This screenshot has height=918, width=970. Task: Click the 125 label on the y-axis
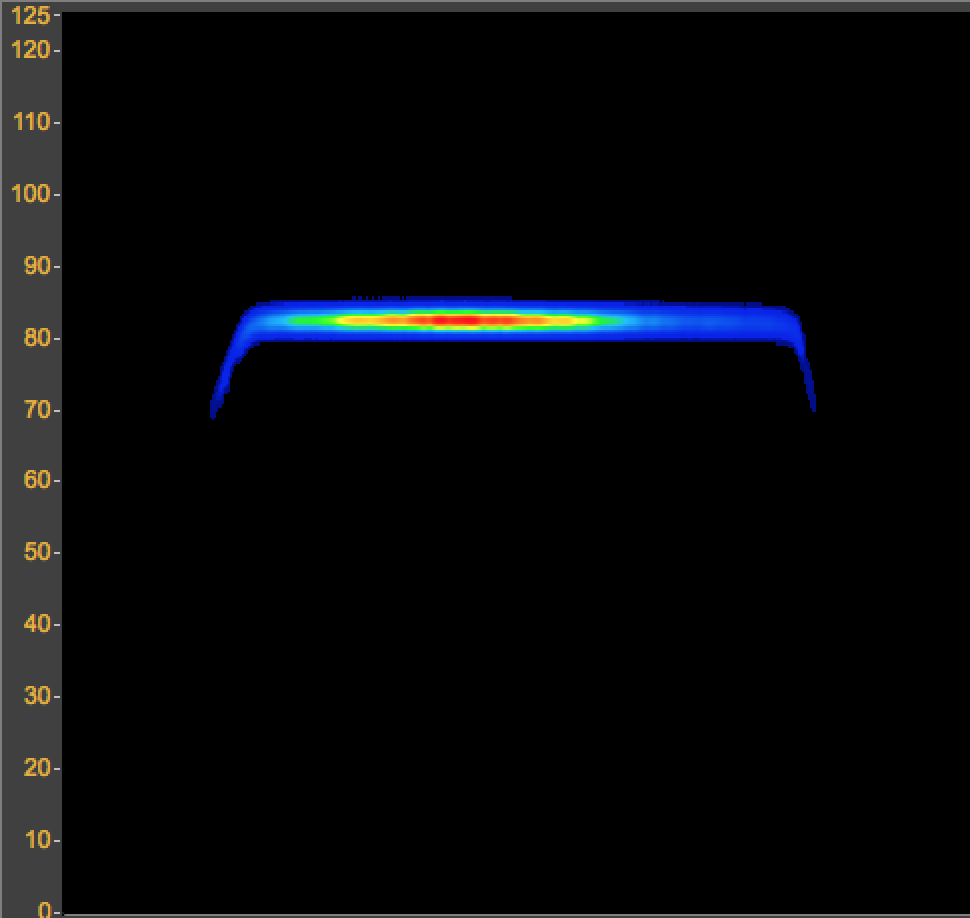(30, 15)
